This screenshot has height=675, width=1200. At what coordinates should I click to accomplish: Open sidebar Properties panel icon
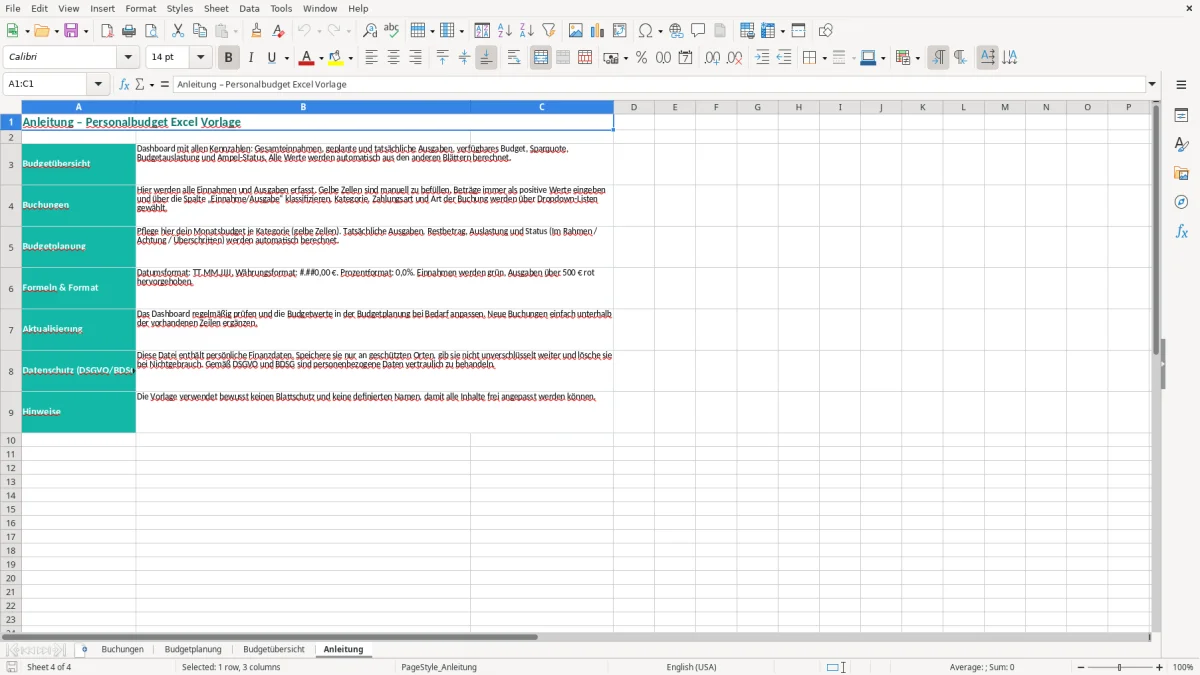point(1181,116)
